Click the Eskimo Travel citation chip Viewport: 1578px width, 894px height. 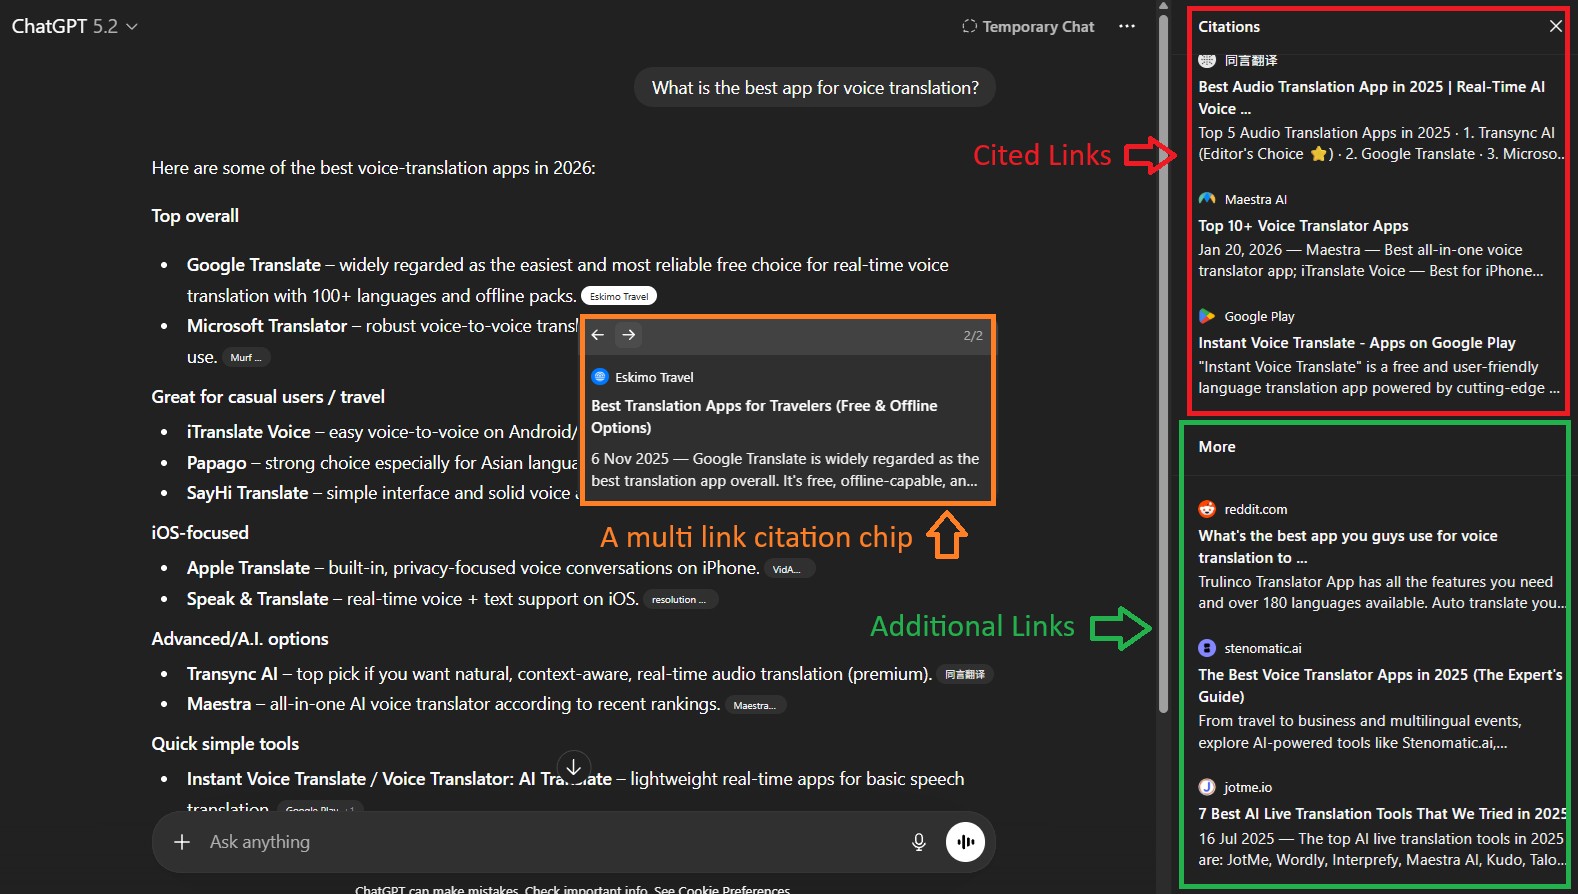coord(619,297)
